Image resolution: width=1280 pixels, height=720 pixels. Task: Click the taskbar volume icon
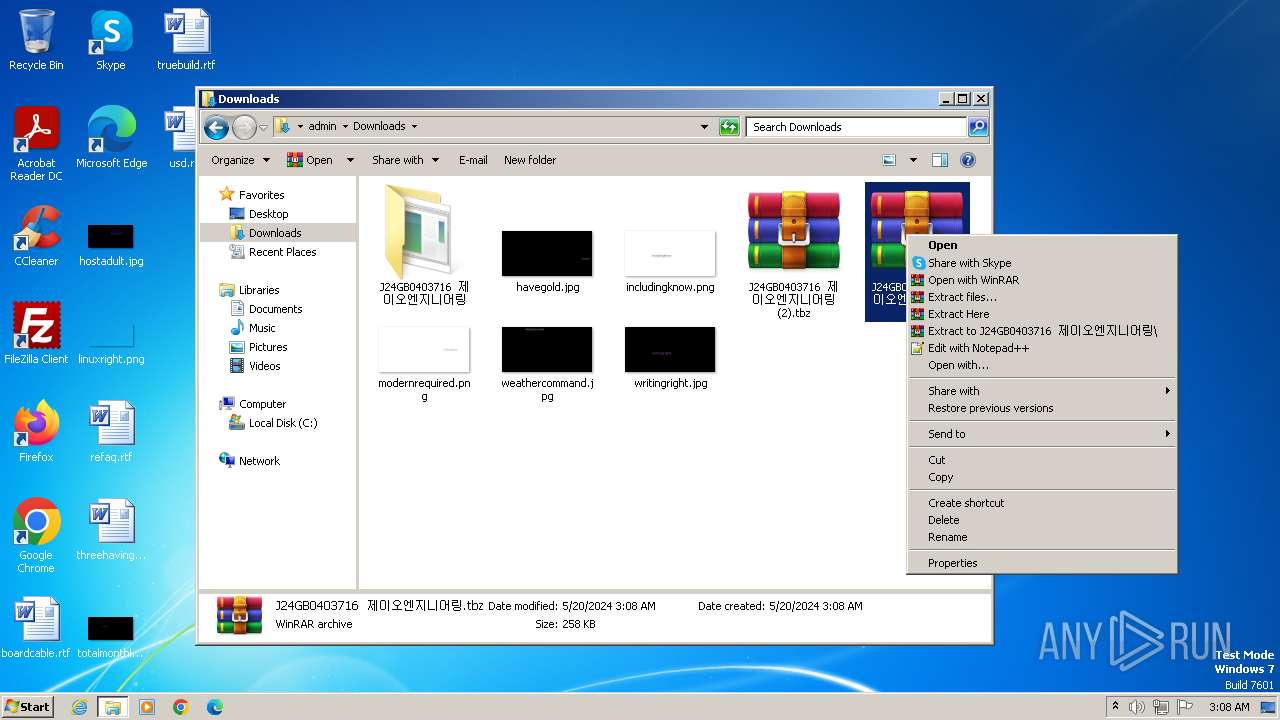pos(1137,707)
